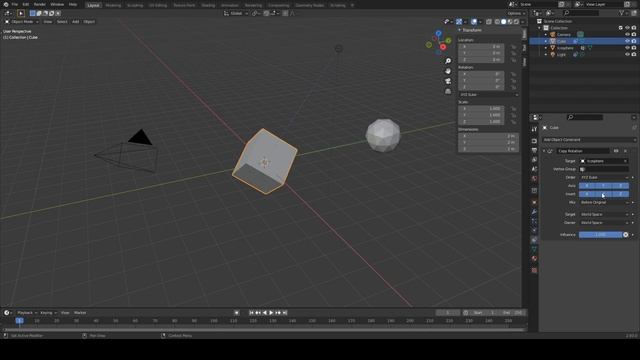This screenshot has height=360, width=640.
Task: Hide the Cube in the outliner with eye icon
Action: [627, 41]
